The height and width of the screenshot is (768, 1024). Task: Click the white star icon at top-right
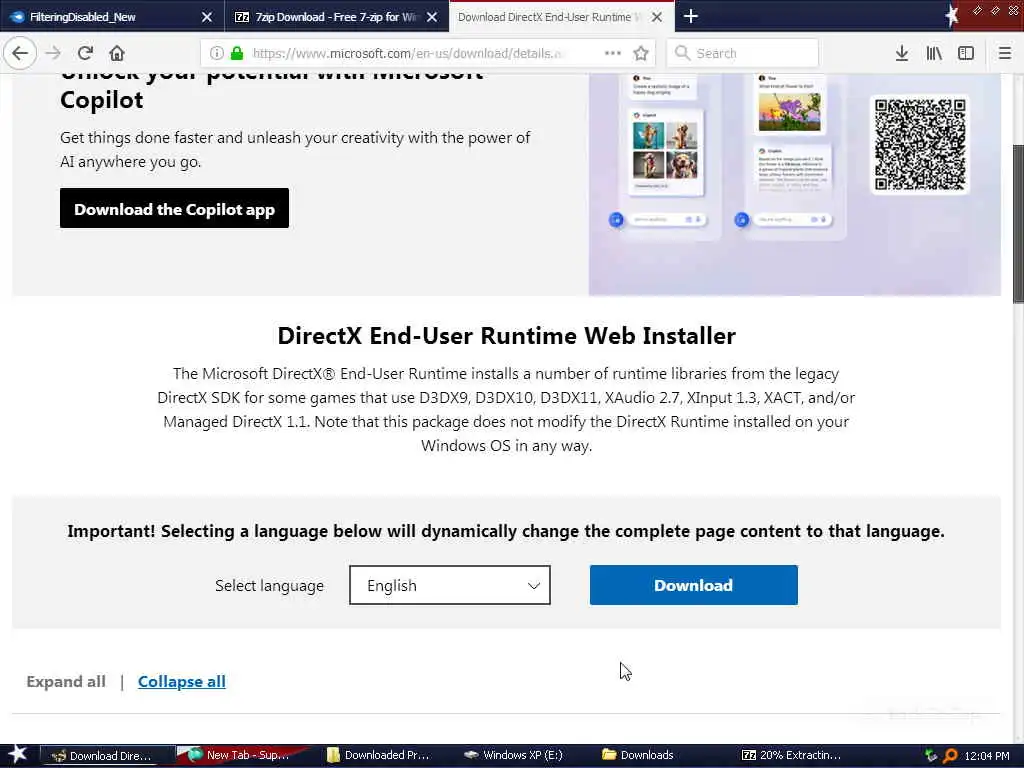click(952, 16)
